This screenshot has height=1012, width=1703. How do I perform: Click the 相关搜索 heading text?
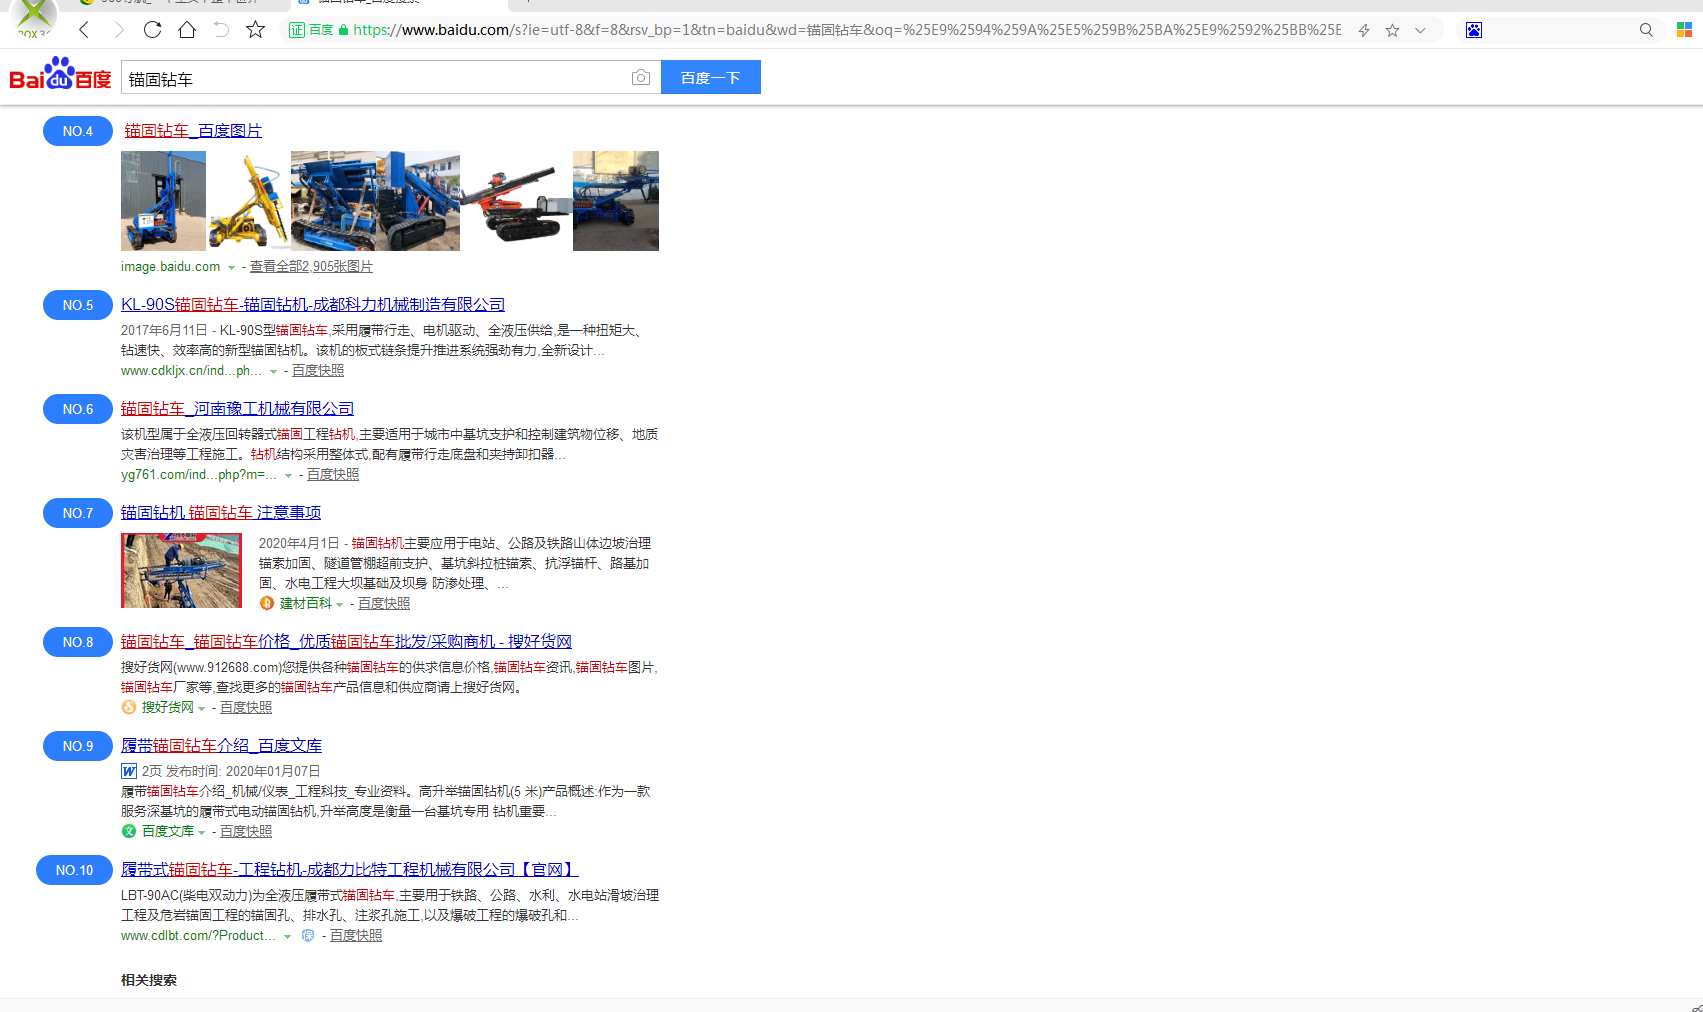[149, 980]
